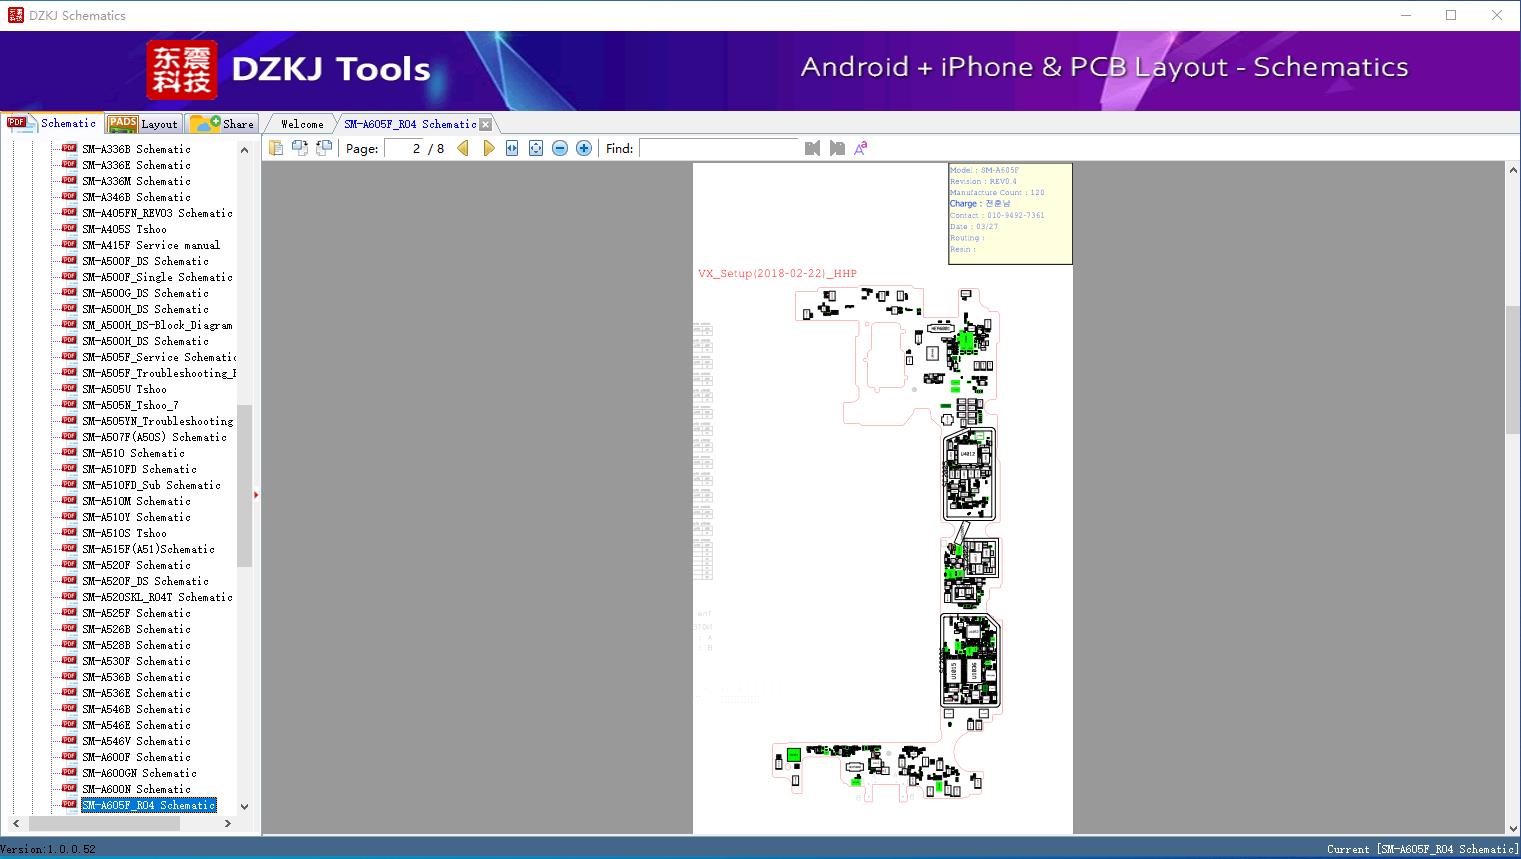The height and width of the screenshot is (859, 1521).
Task: Go to the next page arrow
Action: pos(488,148)
